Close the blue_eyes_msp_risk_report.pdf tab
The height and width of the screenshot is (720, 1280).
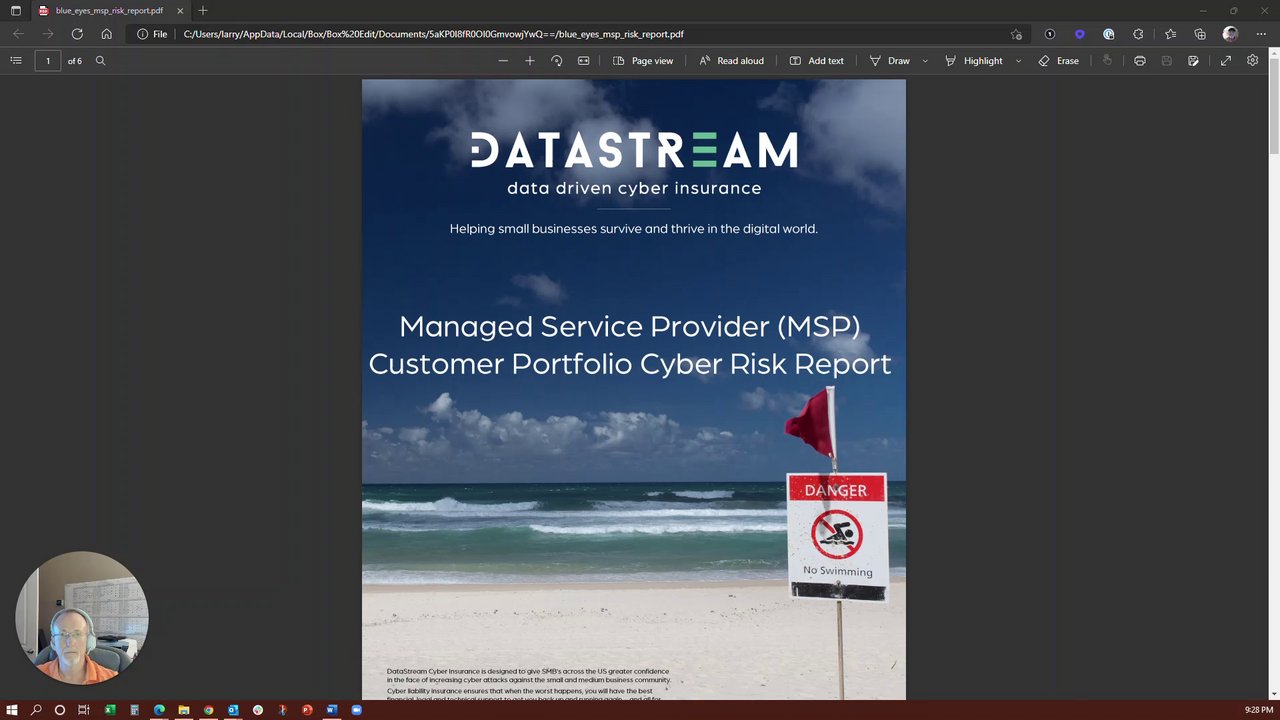(x=180, y=11)
